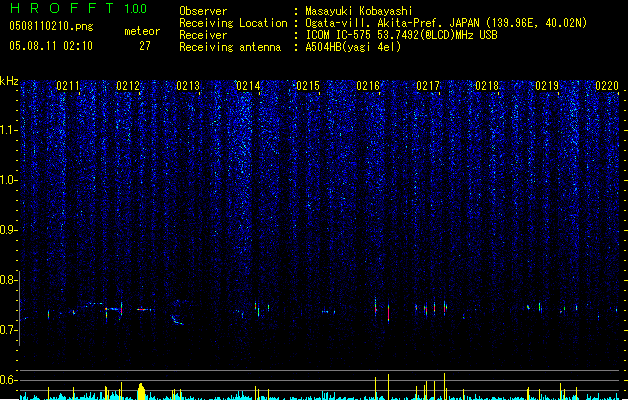Image resolution: width=629 pixels, height=400 pixels.
Task: Click the Receiving Location label
Action: (x=233, y=23)
